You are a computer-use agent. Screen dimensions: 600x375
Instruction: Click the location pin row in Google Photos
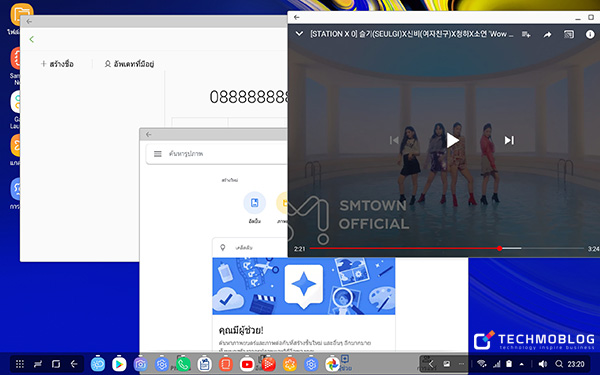coord(249,248)
